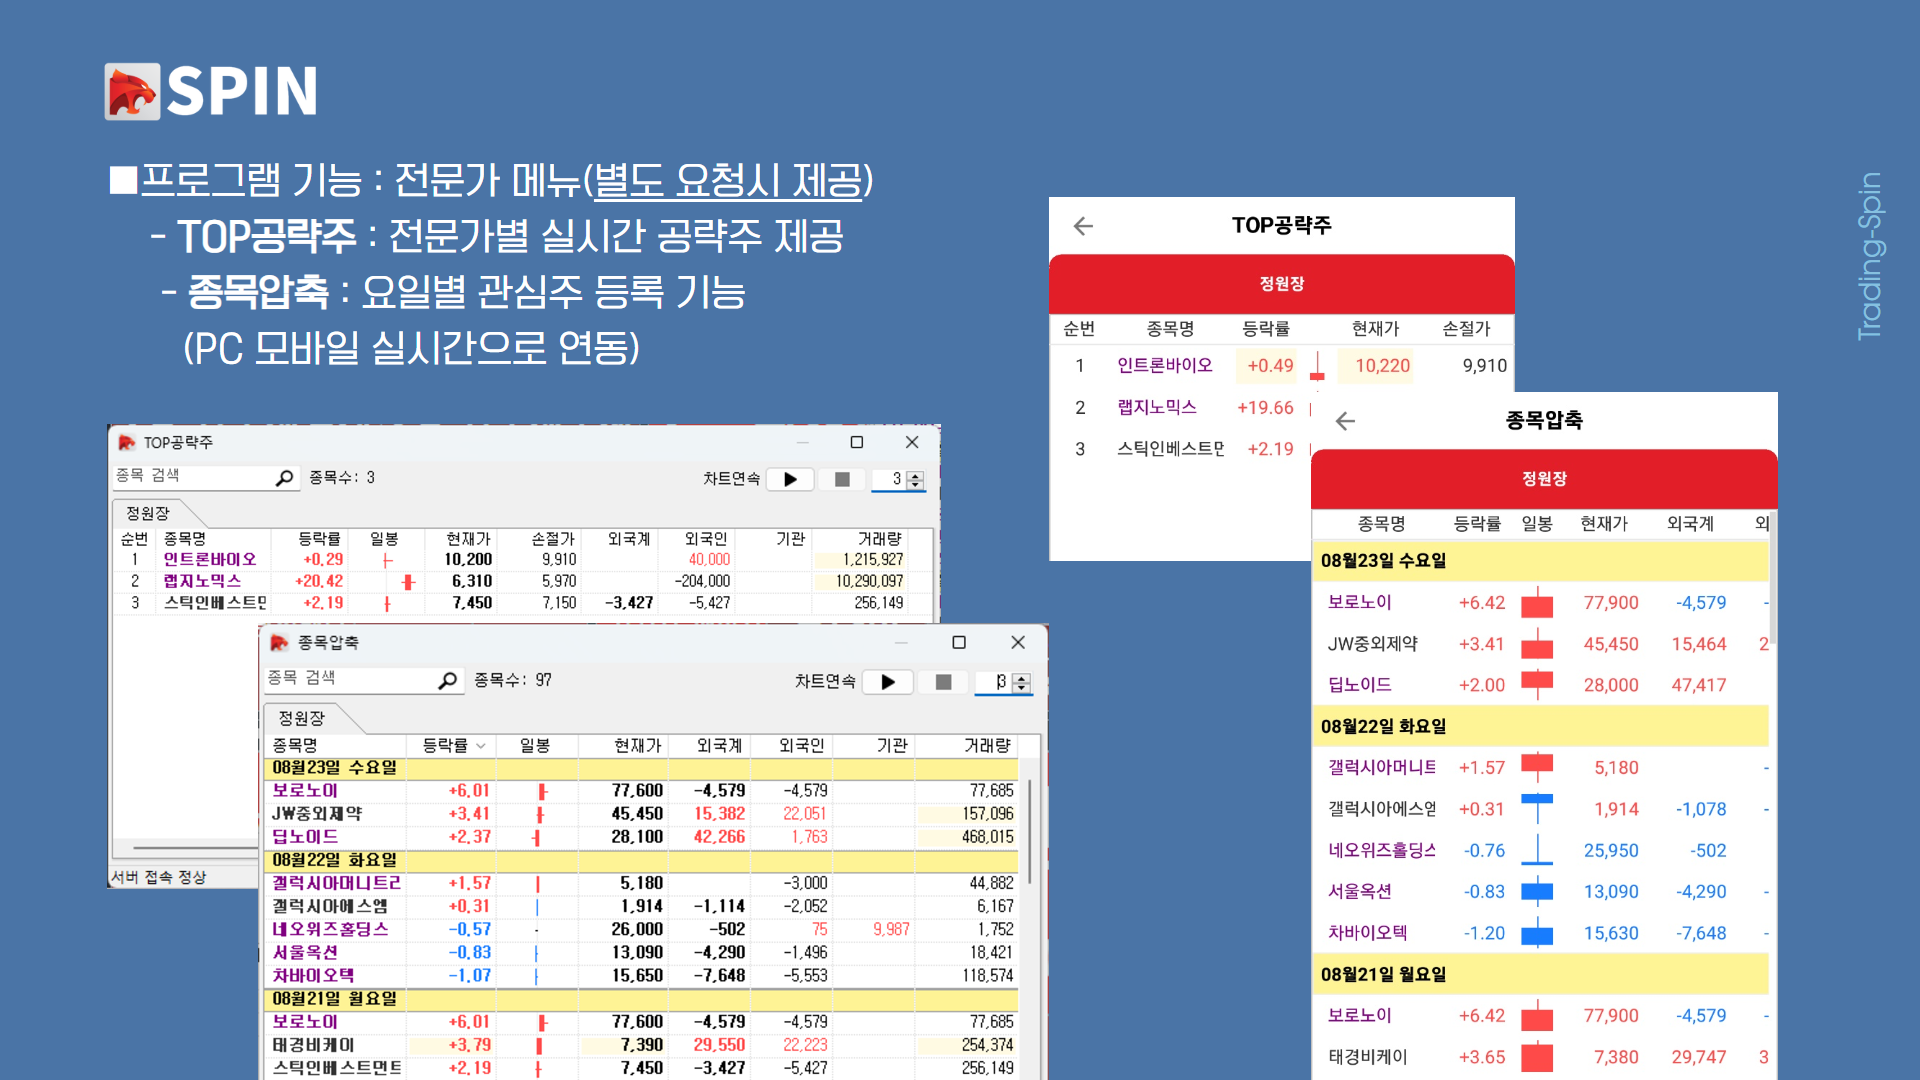Click search magnifier in TOP공략주 window
Image resolution: width=1920 pixels, height=1080 pixels.
click(284, 478)
